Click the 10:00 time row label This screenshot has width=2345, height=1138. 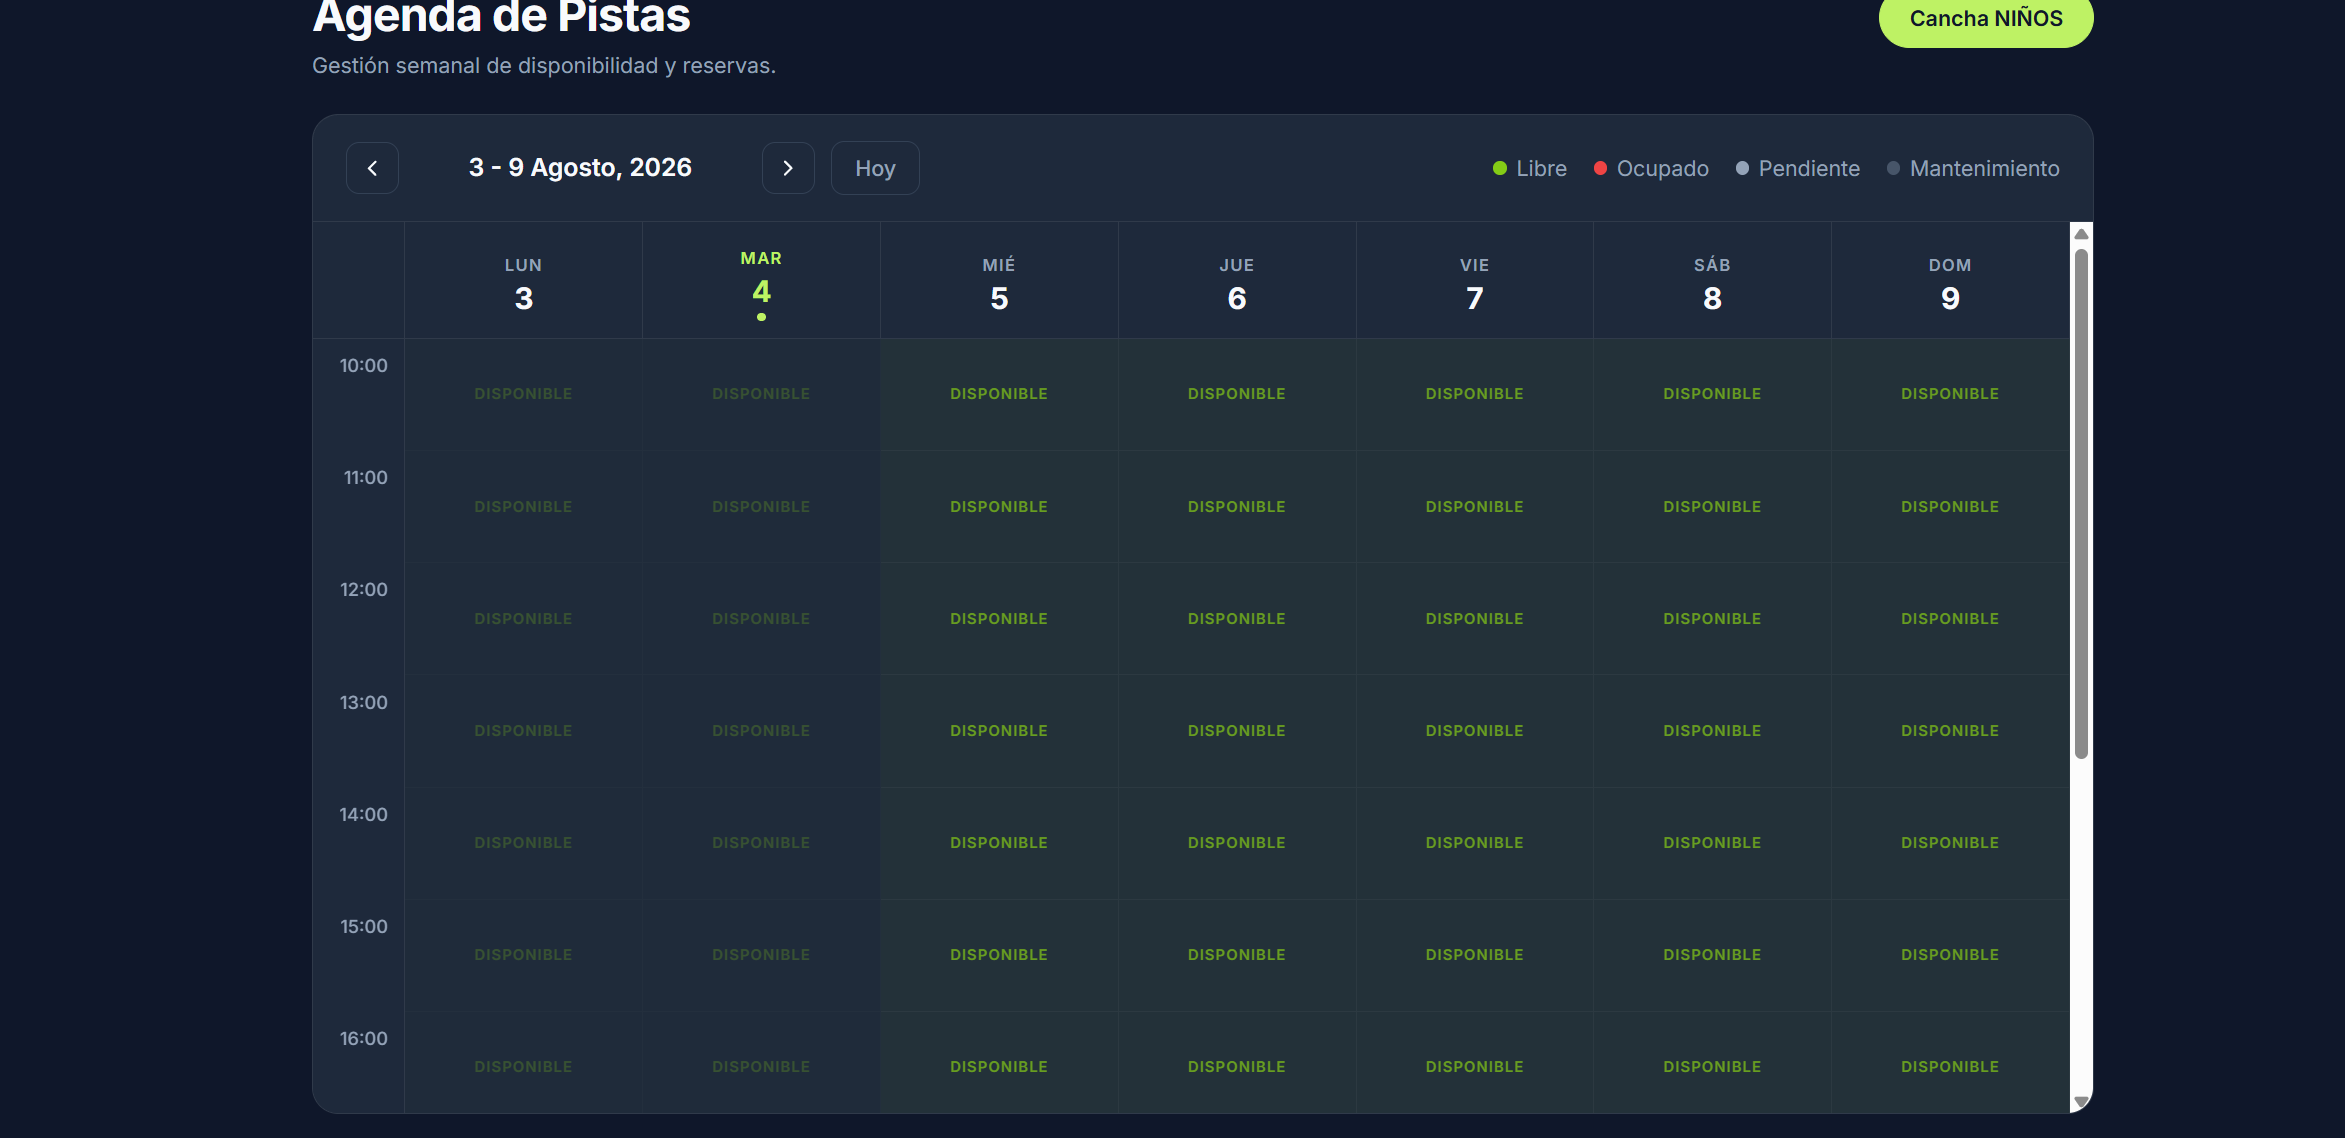pyautogui.click(x=363, y=366)
